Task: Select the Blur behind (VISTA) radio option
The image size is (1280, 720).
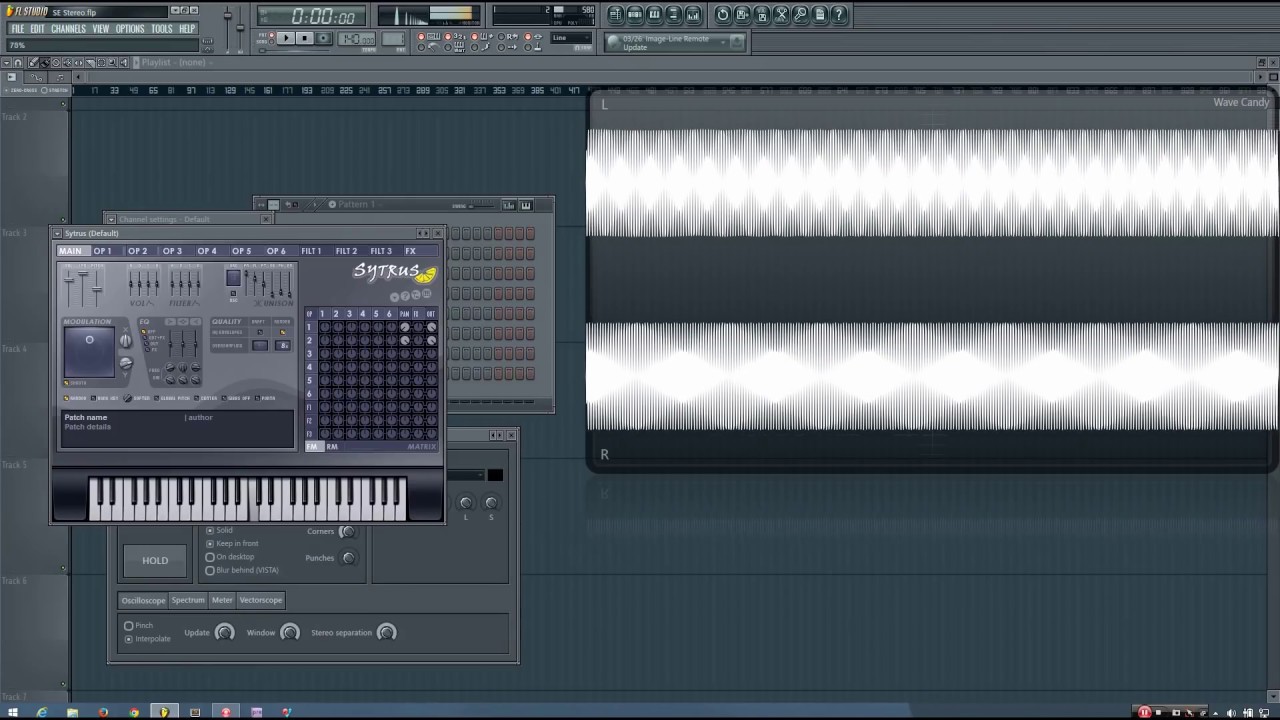Action: [x=242, y=570]
